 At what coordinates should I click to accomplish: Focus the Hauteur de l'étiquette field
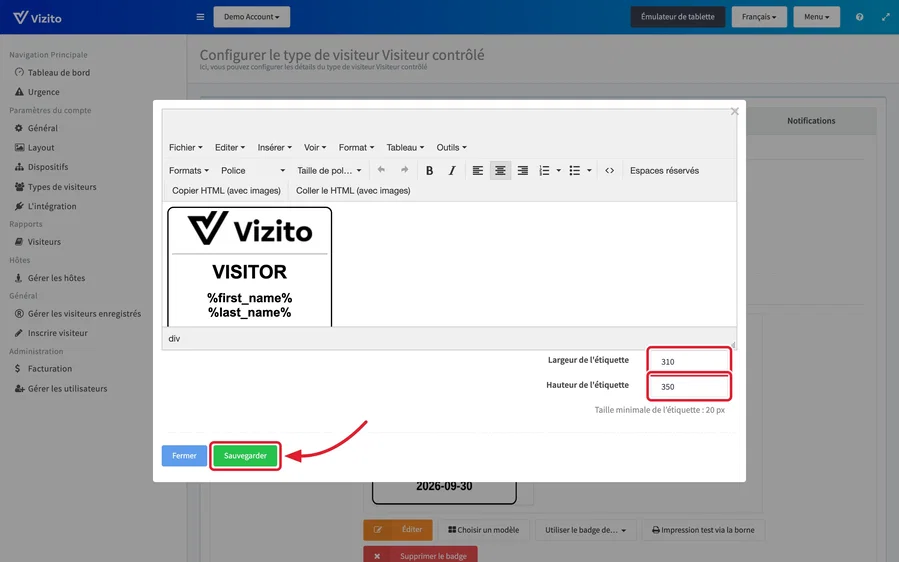(x=689, y=387)
